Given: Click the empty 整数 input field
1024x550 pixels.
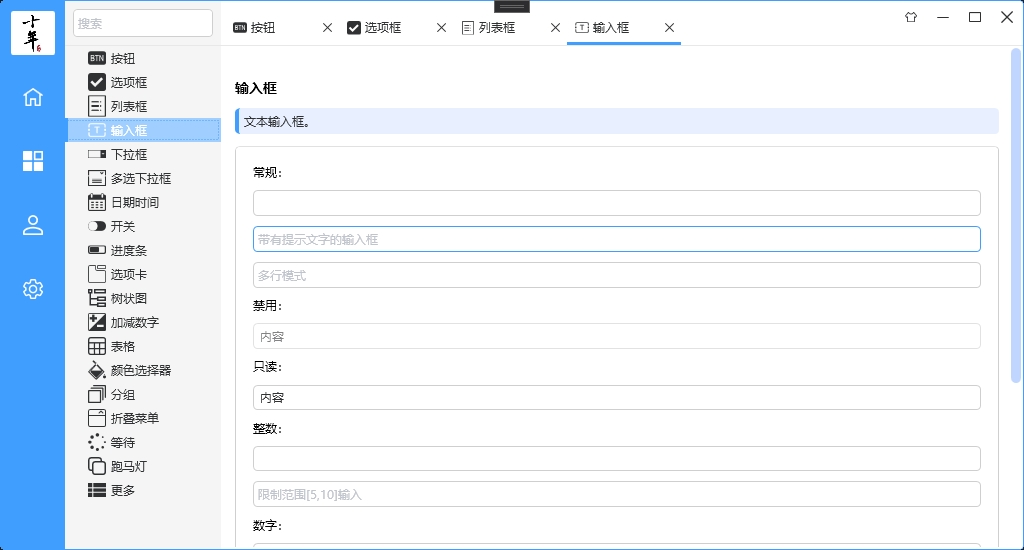Looking at the screenshot, I should pos(616,459).
